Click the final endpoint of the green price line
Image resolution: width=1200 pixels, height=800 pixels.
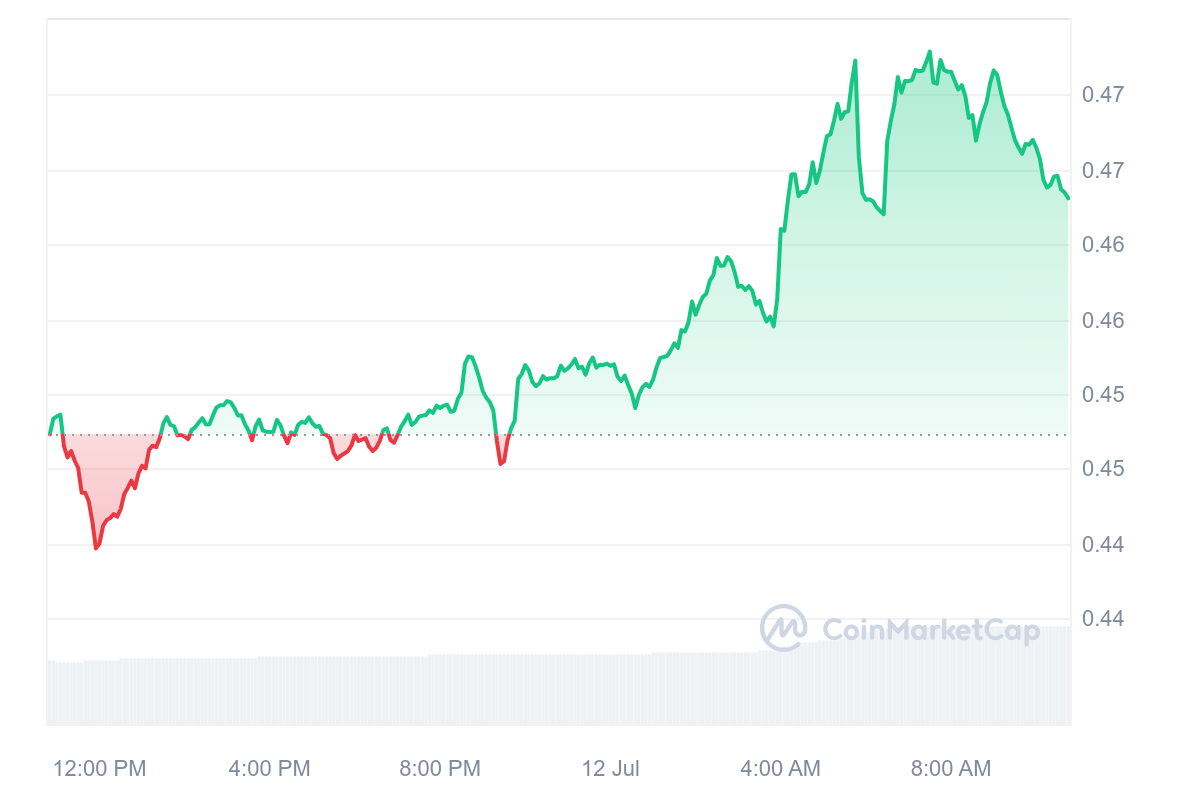click(x=1068, y=198)
